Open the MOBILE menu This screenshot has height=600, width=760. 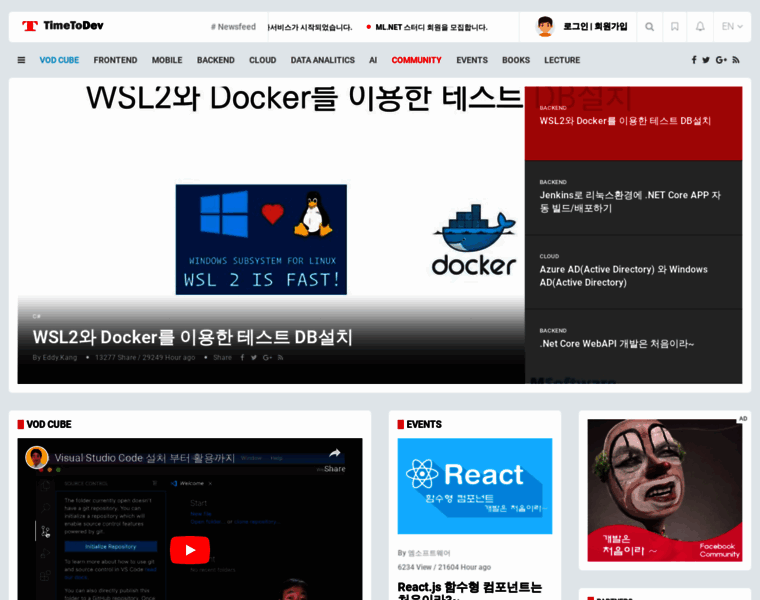(167, 60)
